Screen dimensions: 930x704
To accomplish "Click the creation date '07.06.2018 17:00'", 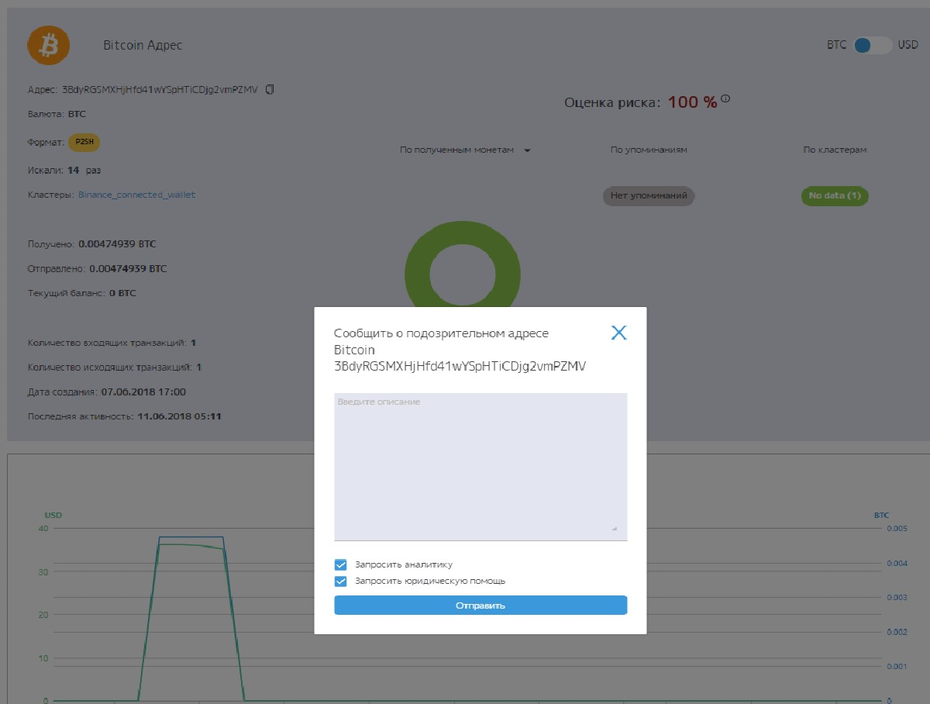I will point(144,392).
